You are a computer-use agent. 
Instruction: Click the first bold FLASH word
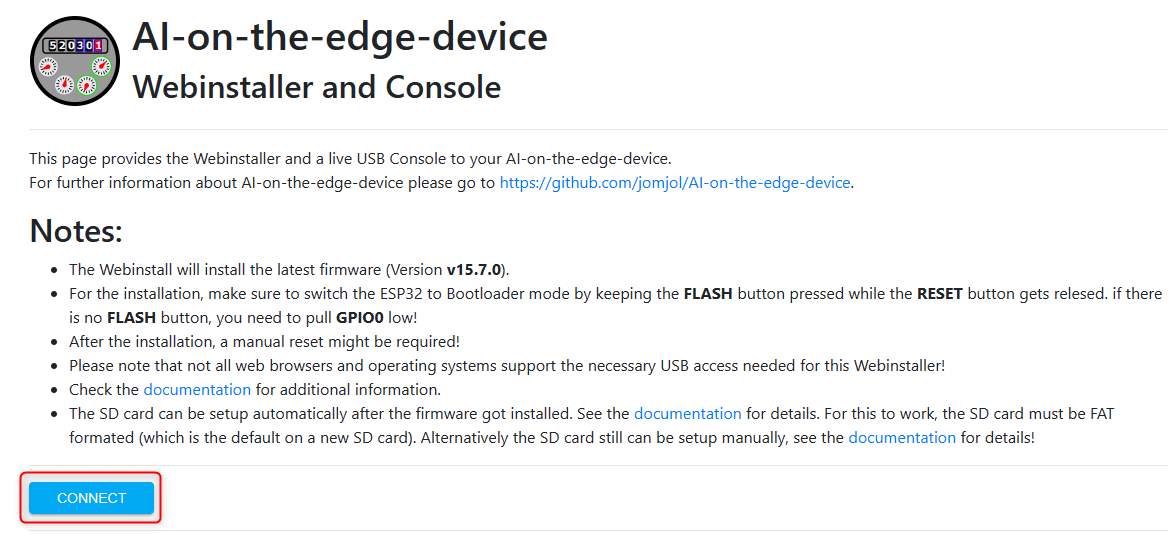tap(709, 293)
